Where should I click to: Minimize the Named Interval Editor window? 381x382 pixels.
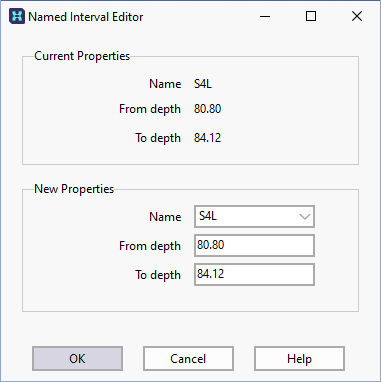265,16
